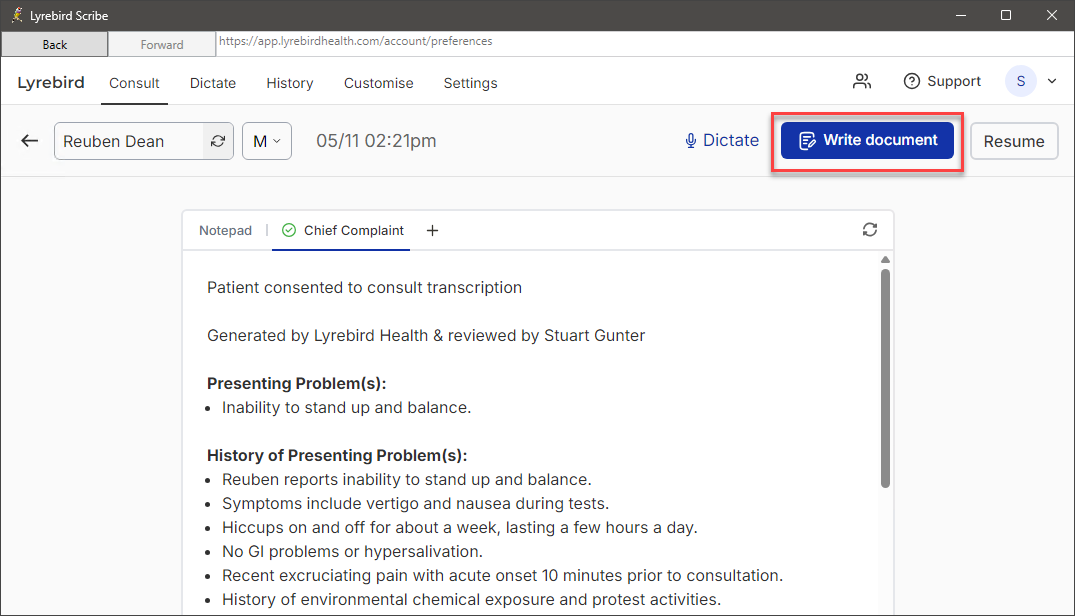Click 'Patient consented to consult transcription' text

pyautogui.click(x=364, y=287)
